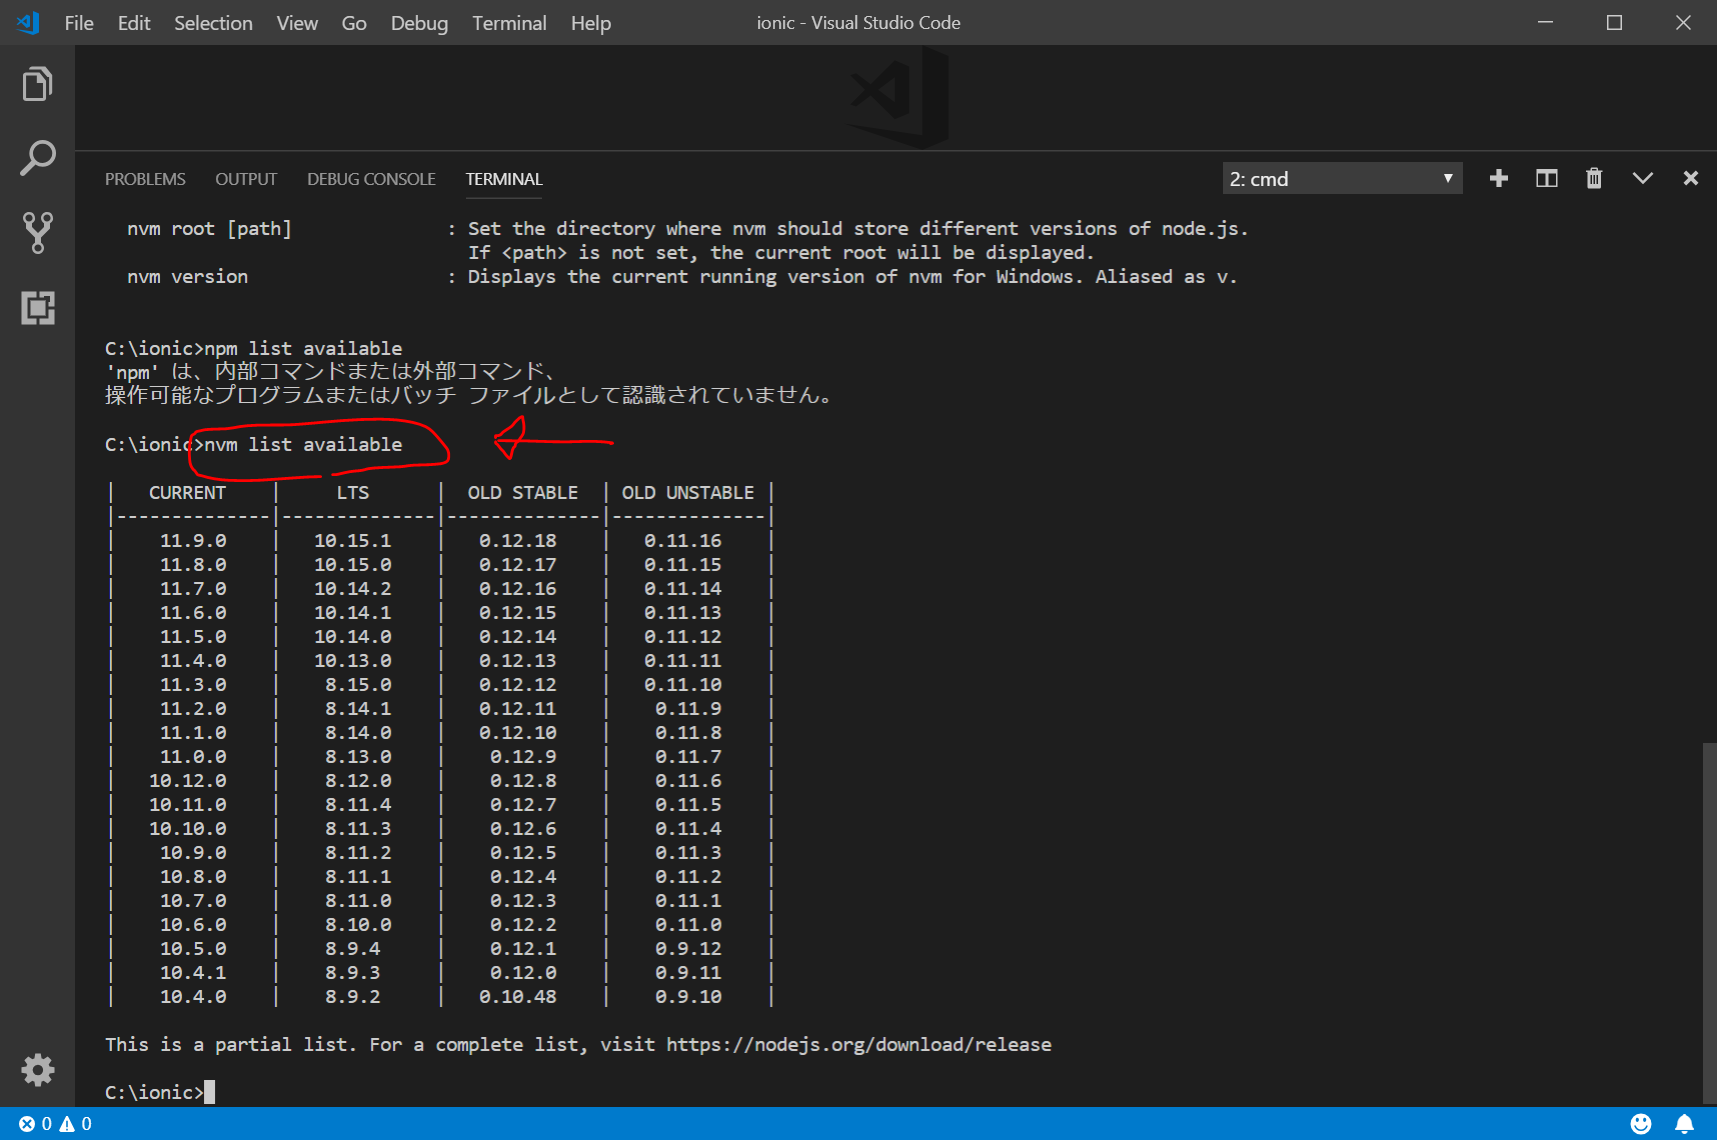Open the Terminal menu in menu bar
The width and height of the screenshot is (1717, 1140).
tap(509, 23)
